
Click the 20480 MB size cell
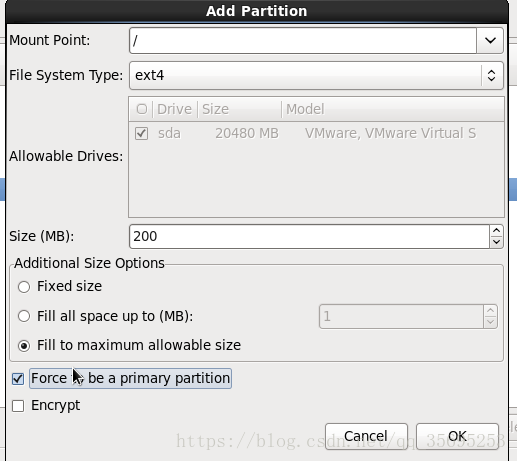pos(247,133)
